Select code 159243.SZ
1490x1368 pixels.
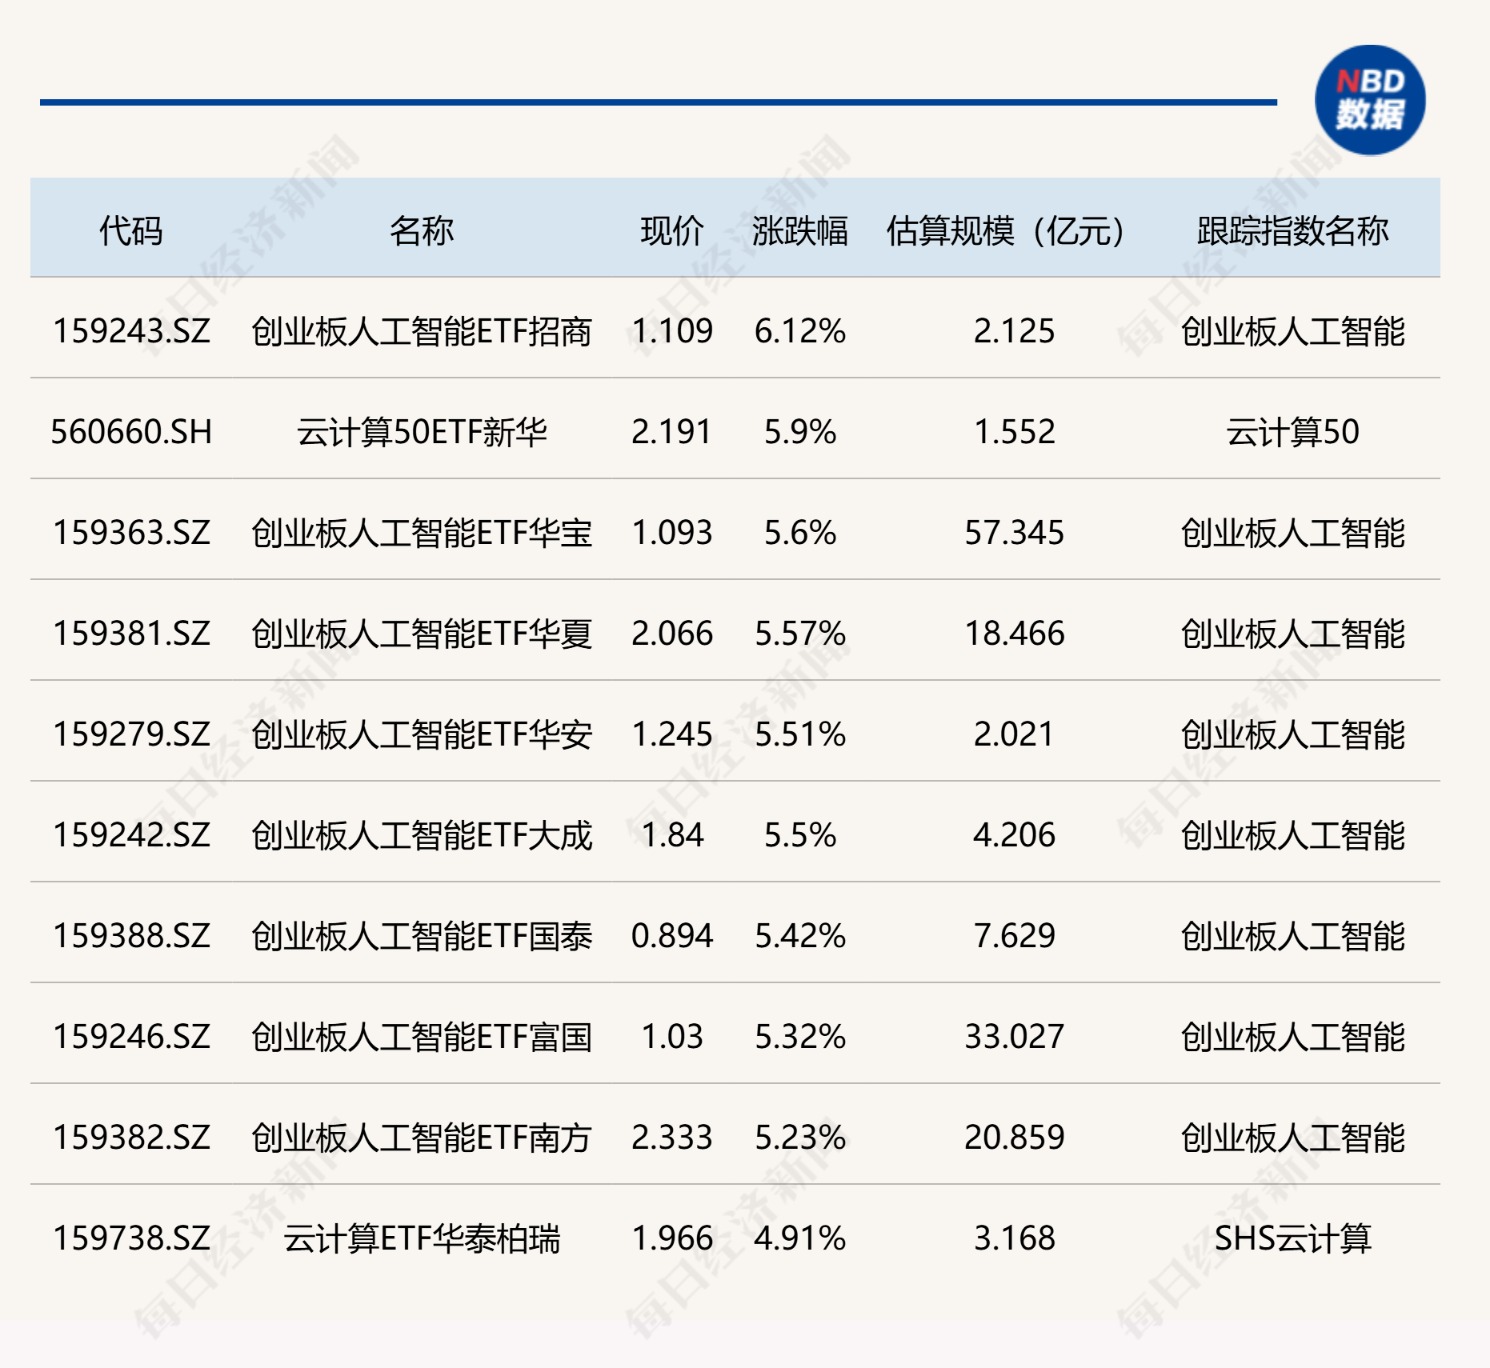click(x=131, y=331)
